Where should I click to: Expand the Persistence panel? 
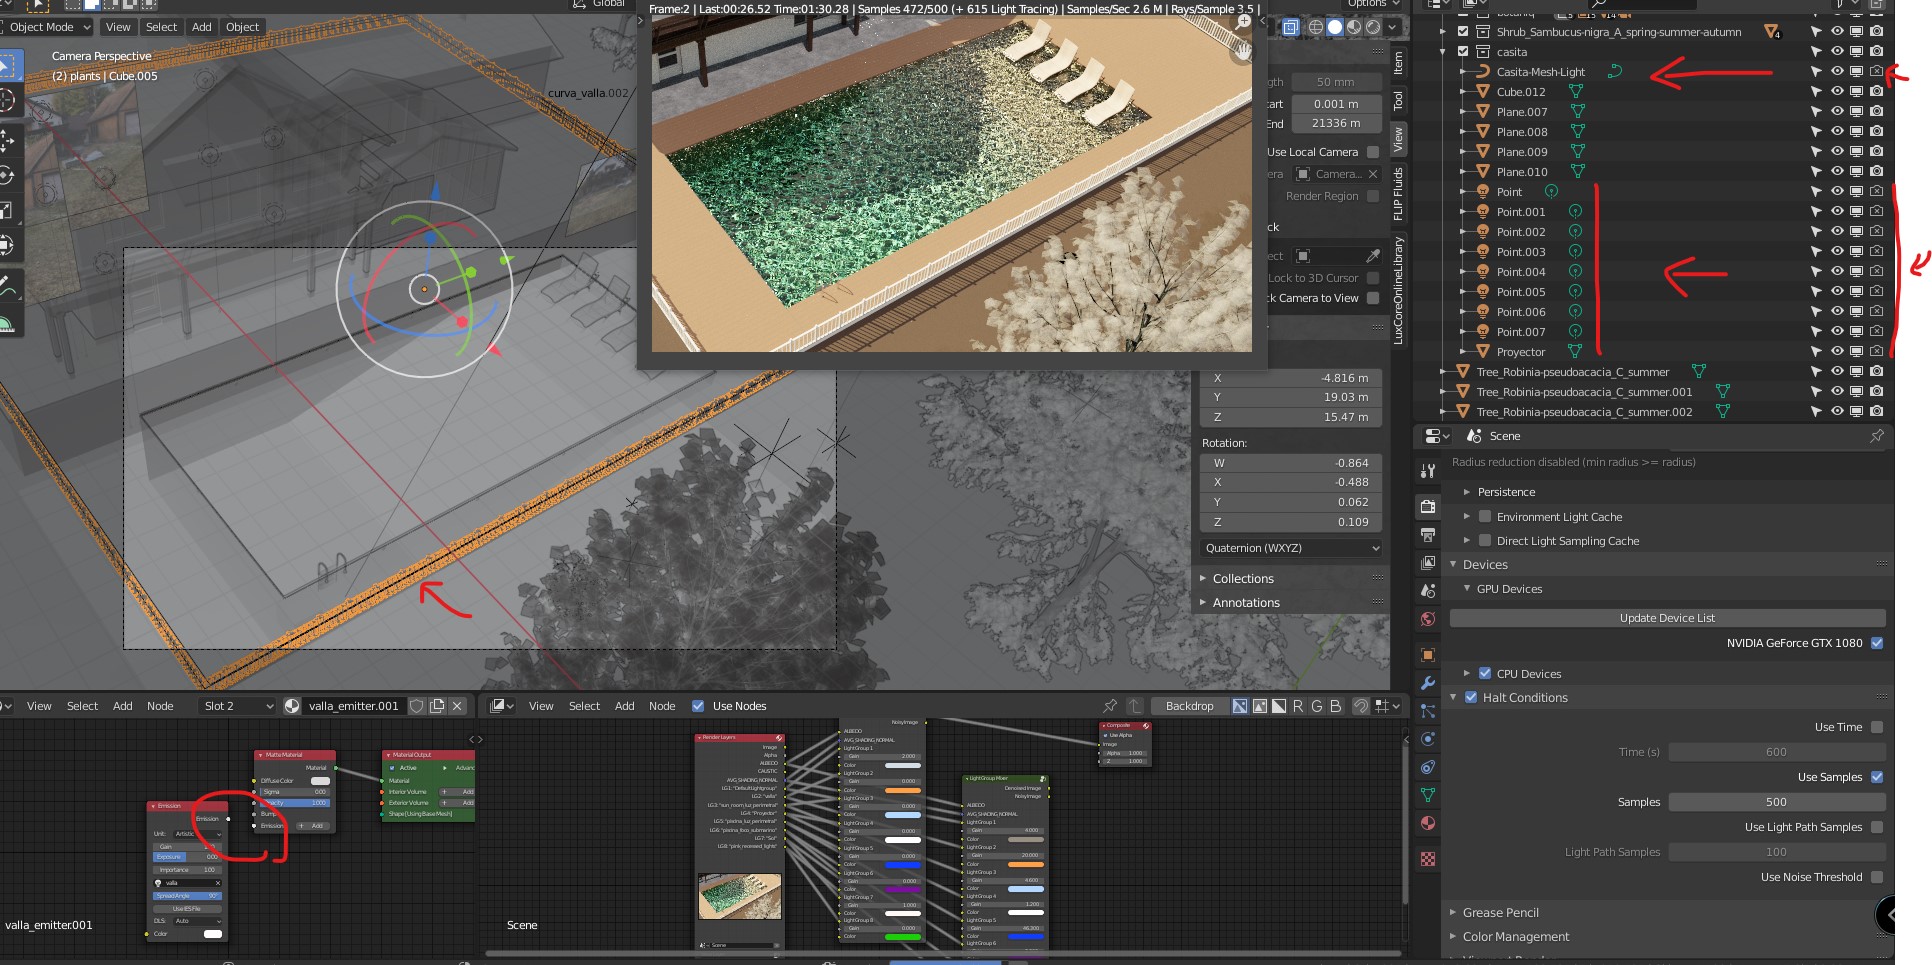tap(1506, 492)
